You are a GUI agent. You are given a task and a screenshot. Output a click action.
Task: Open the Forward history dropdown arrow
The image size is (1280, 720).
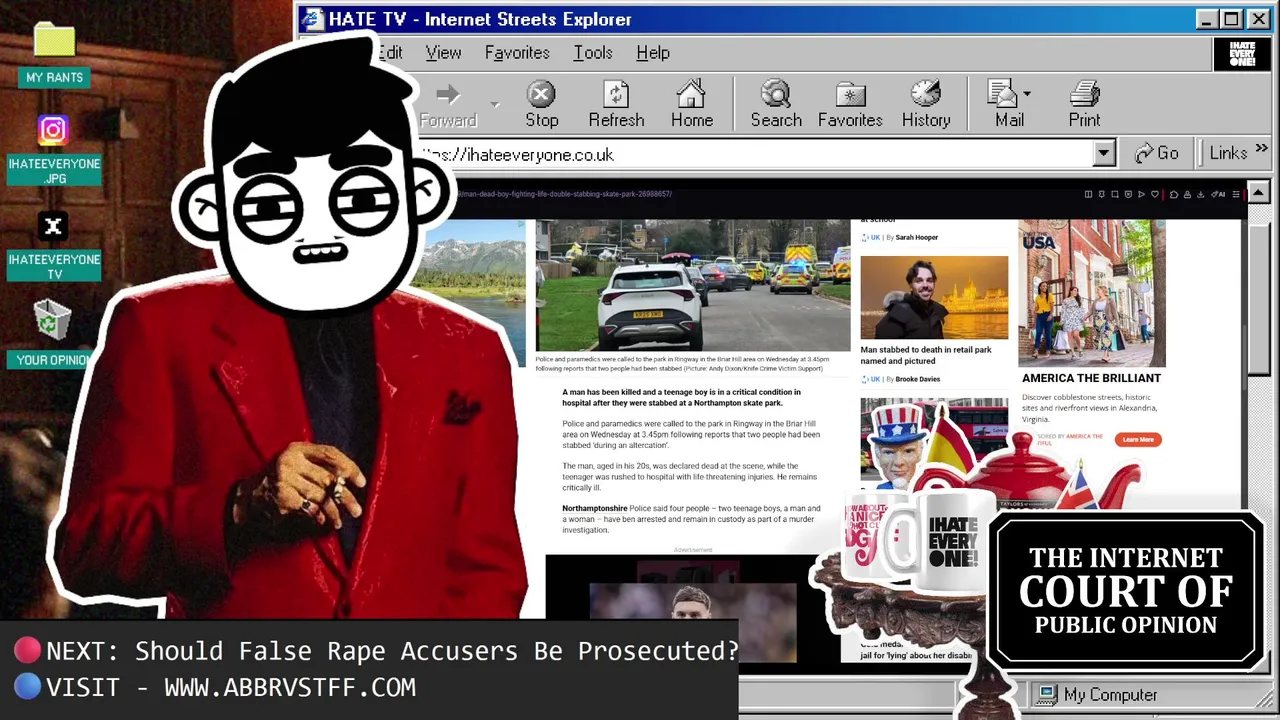(494, 104)
